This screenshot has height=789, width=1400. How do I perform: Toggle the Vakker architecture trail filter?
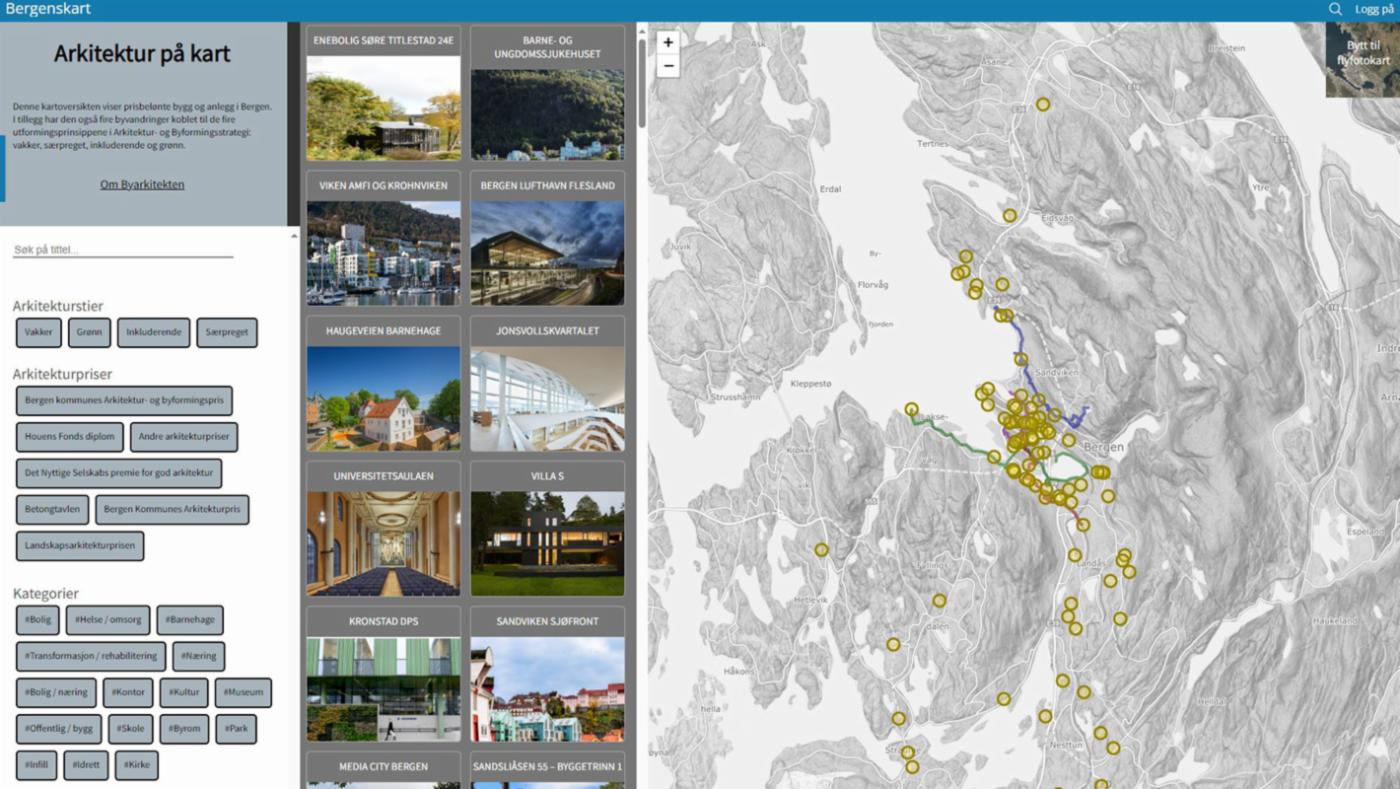coord(39,333)
